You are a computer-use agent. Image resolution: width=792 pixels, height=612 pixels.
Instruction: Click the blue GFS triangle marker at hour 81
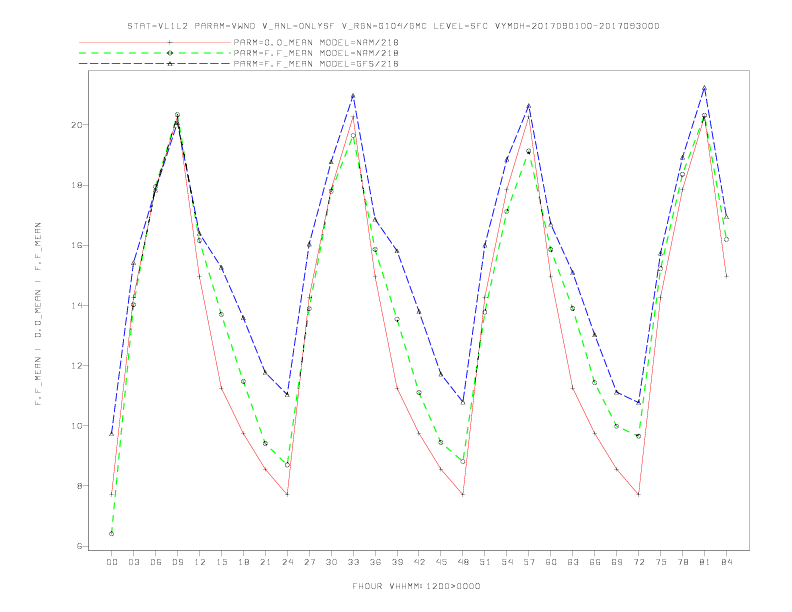[x=705, y=88]
